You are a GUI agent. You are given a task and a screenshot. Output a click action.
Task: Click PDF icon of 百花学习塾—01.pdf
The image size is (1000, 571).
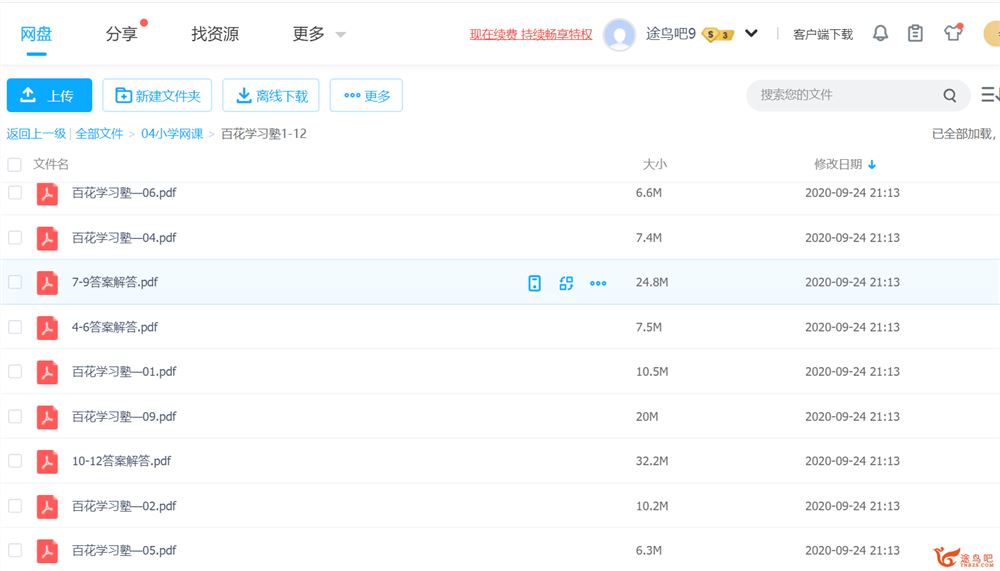[x=47, y=372]
